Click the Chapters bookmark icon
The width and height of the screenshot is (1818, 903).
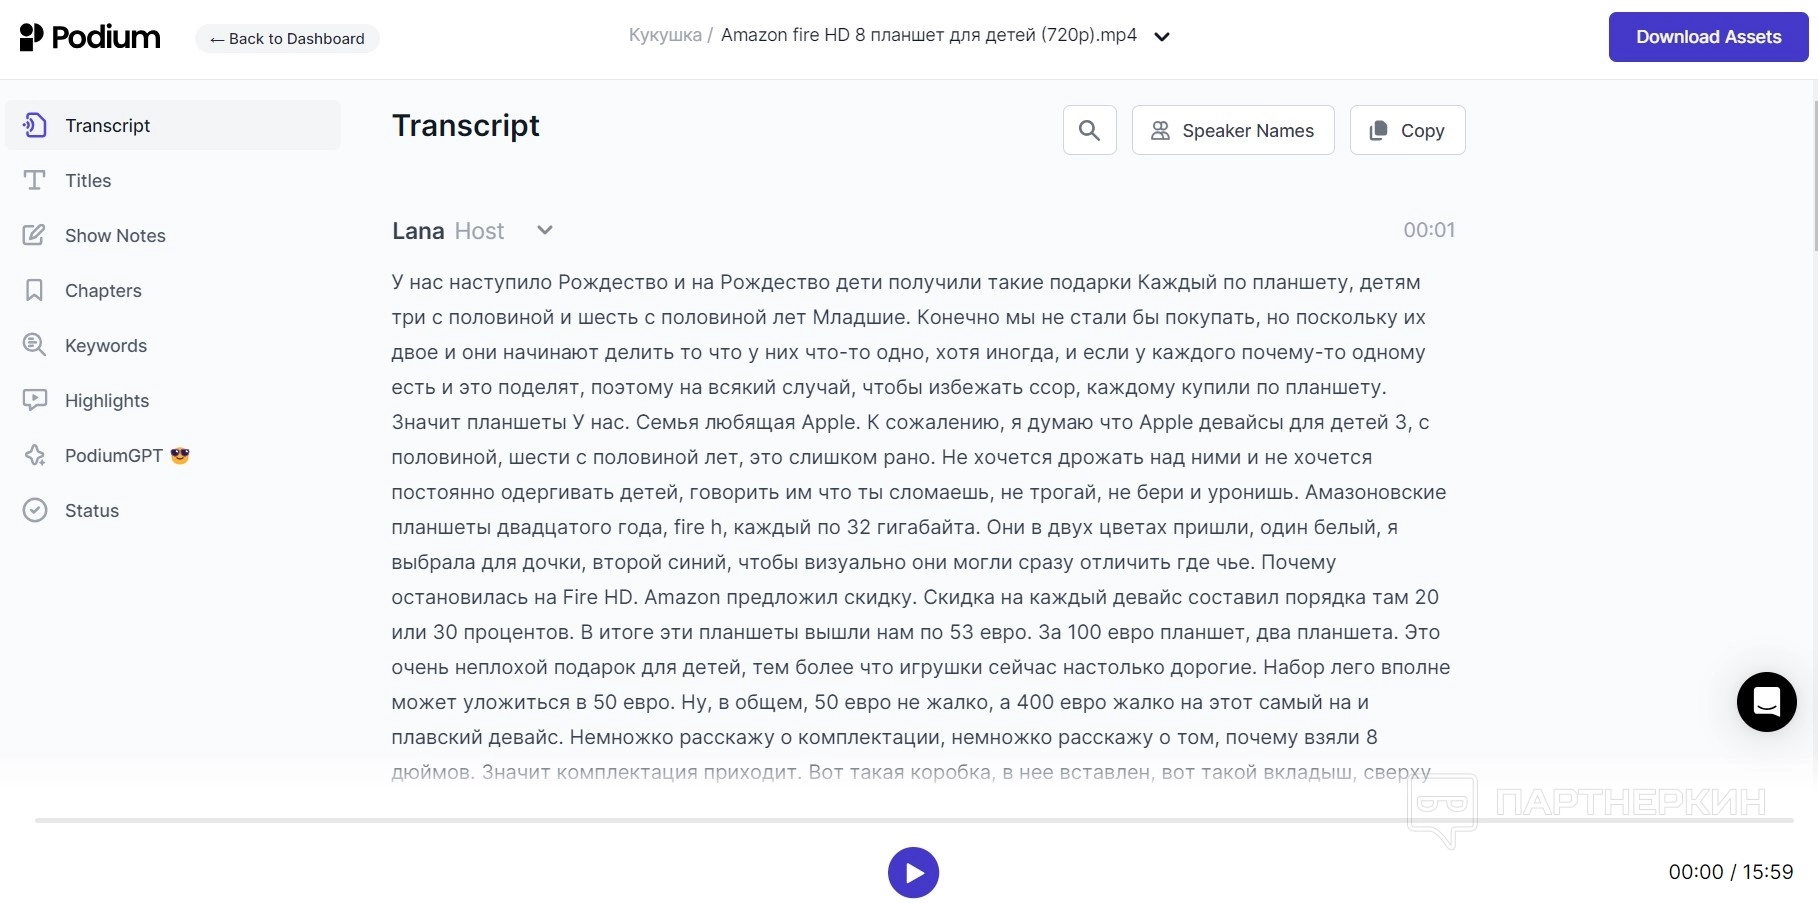coord(35,290)
